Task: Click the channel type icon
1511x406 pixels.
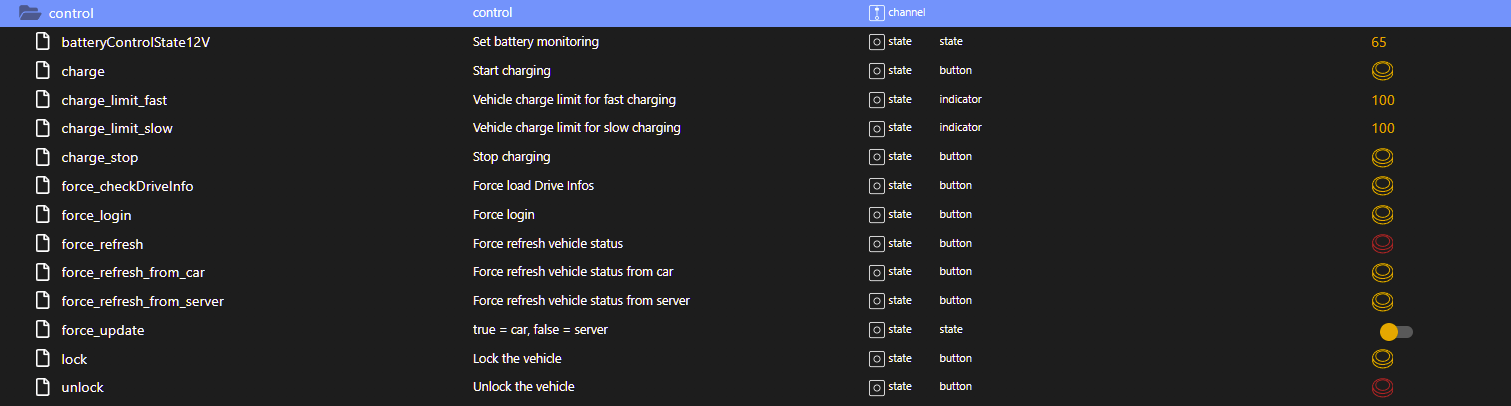Action: pyautogui.click(x=876, y=13)
